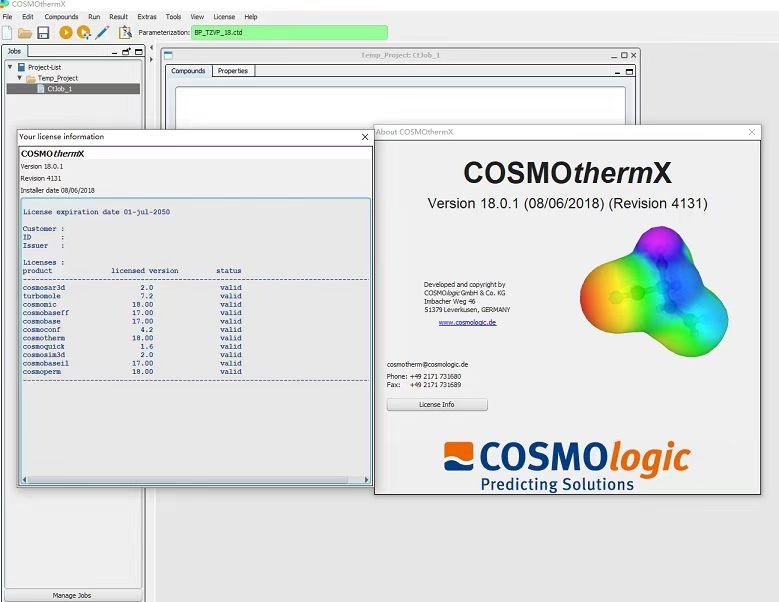Click the Temp_Project folder icon
Screen dimensions: 779x602
(31, 78)
